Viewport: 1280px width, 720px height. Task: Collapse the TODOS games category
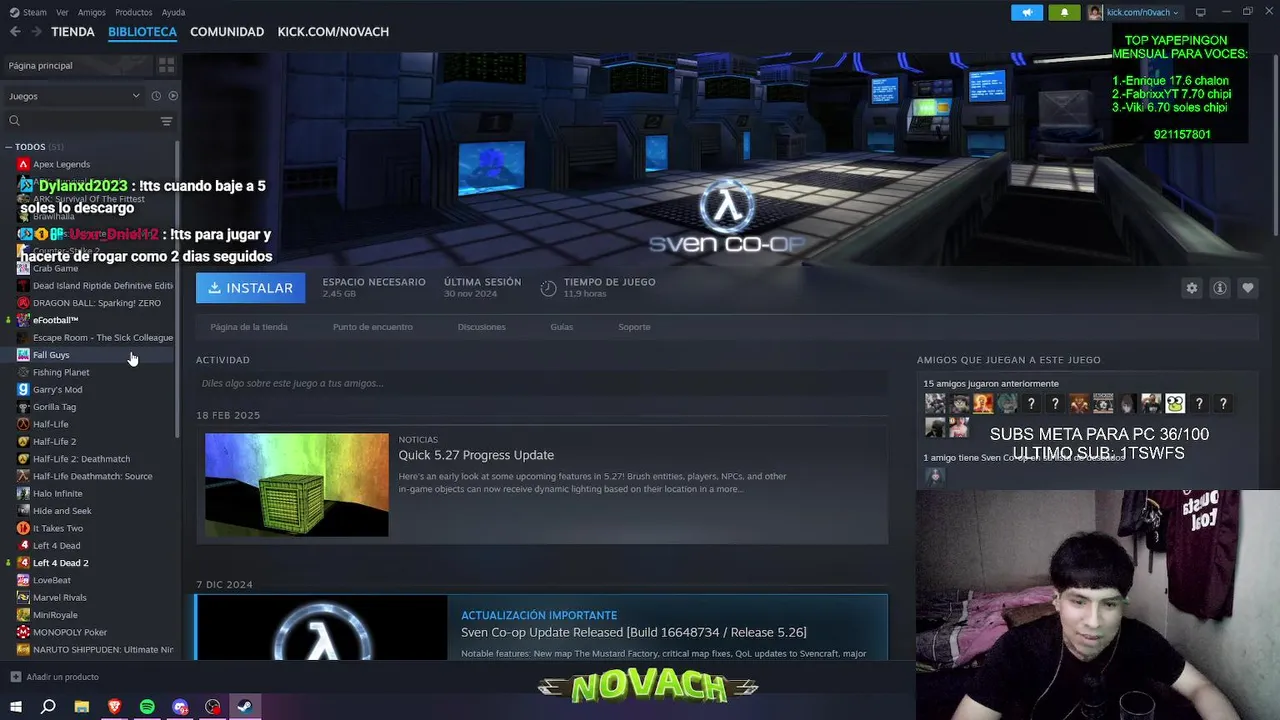[x=8, y=147]
